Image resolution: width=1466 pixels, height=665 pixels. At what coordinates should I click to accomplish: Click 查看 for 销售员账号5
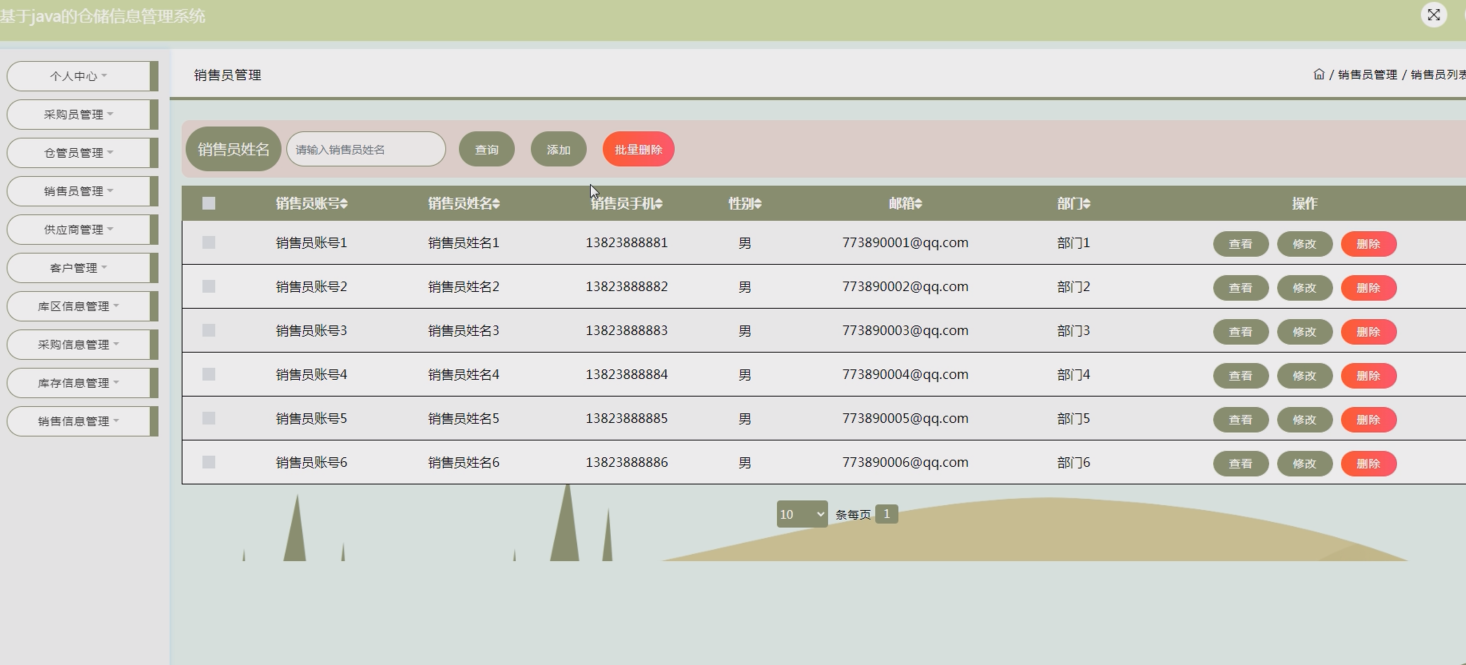pyautogui.click(x=1241, y=420)
